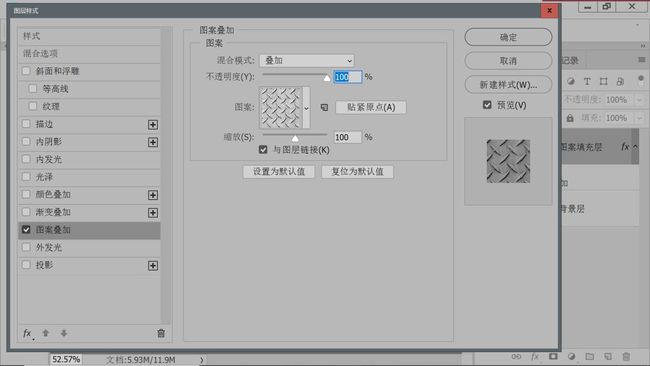Switch to the 记录 panel tab
650x366 pixels.
(570, 61)
